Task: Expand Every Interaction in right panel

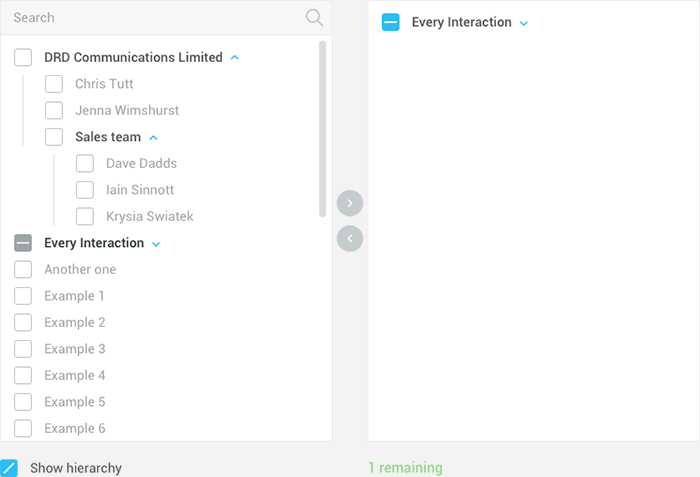Action: tap(524, 23)
